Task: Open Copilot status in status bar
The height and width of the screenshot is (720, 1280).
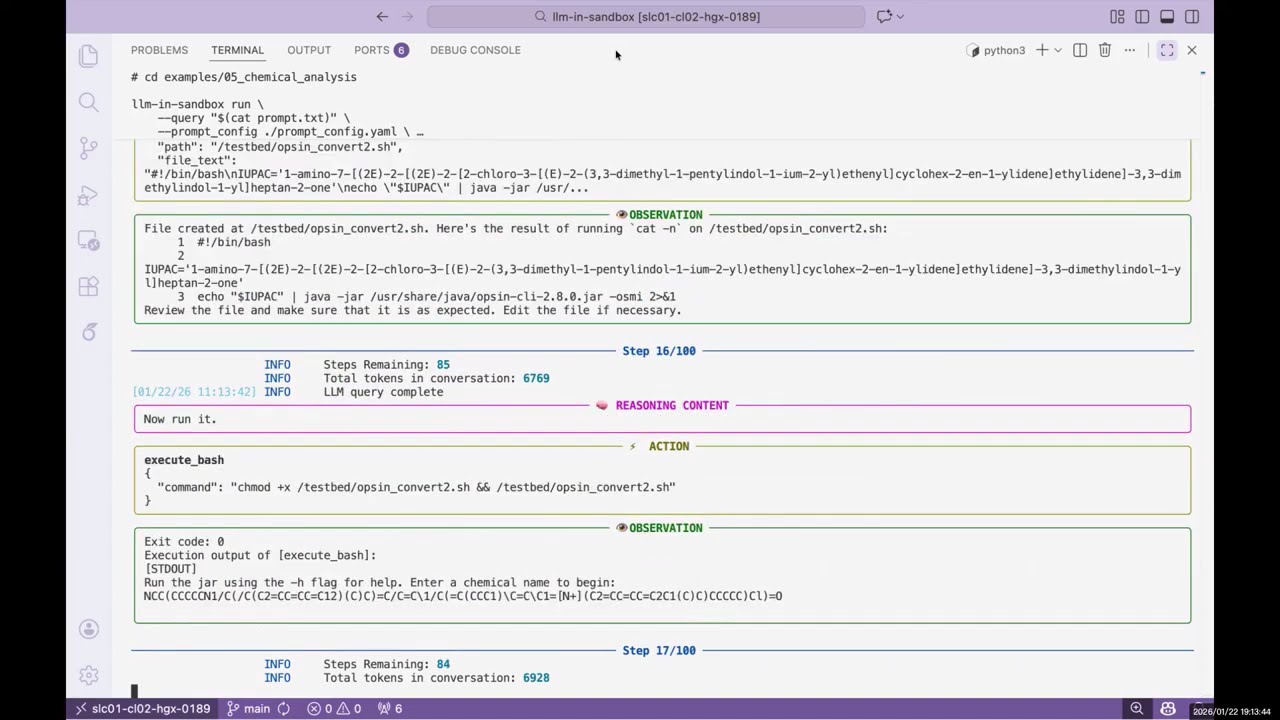Action: click(x=1167, y=708)
